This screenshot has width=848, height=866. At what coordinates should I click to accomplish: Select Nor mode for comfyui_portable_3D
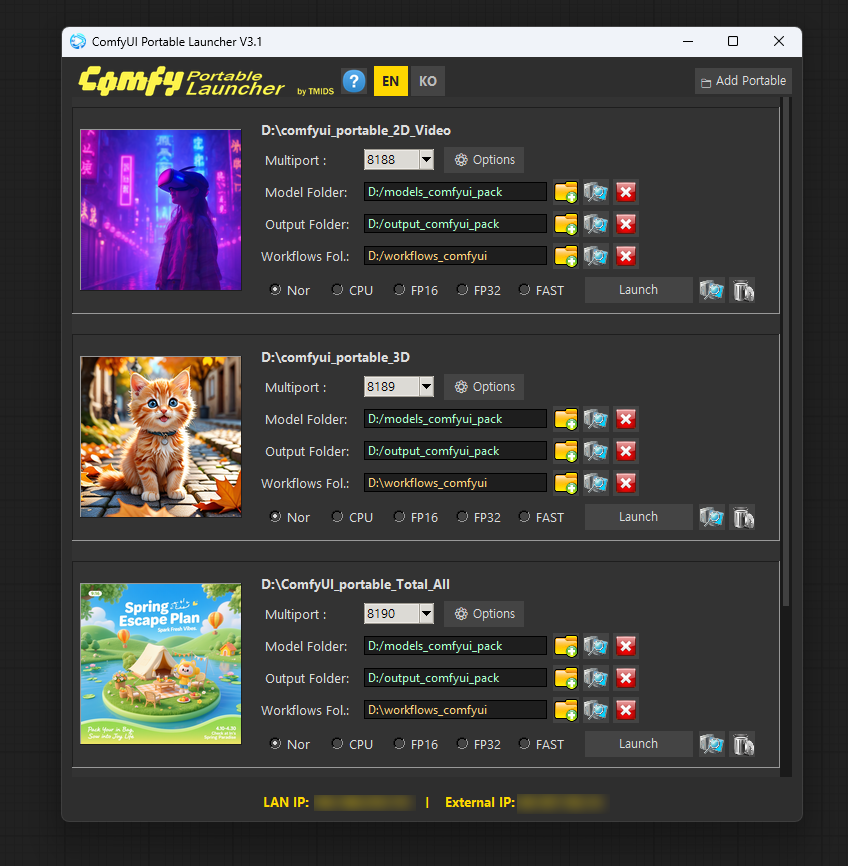pyautogui.click(x=289, y=518)
